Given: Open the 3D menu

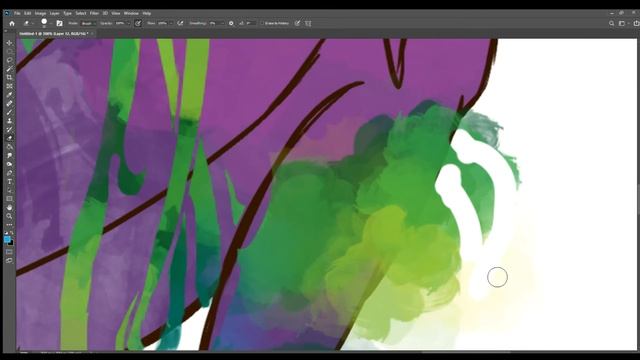Looking at the screenshot, I should (105, 13).
